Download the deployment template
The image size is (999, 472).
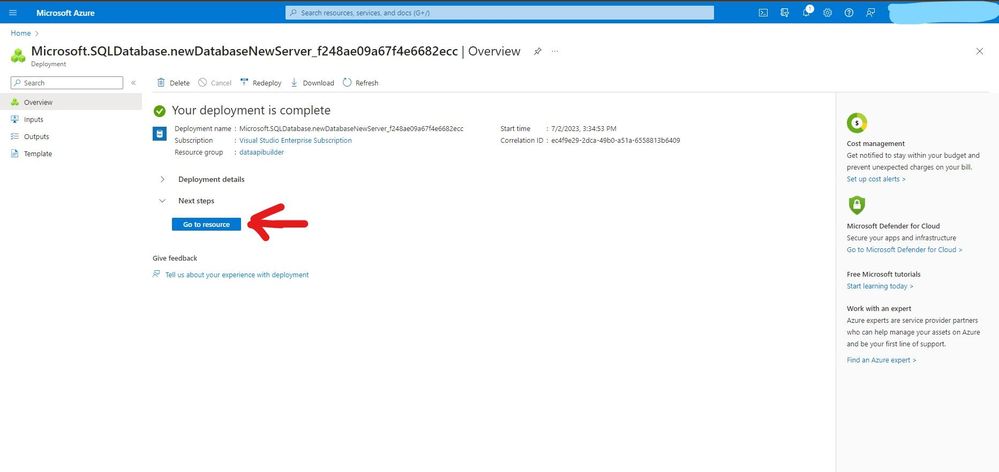pyautogui.click(x=312, y=83)
